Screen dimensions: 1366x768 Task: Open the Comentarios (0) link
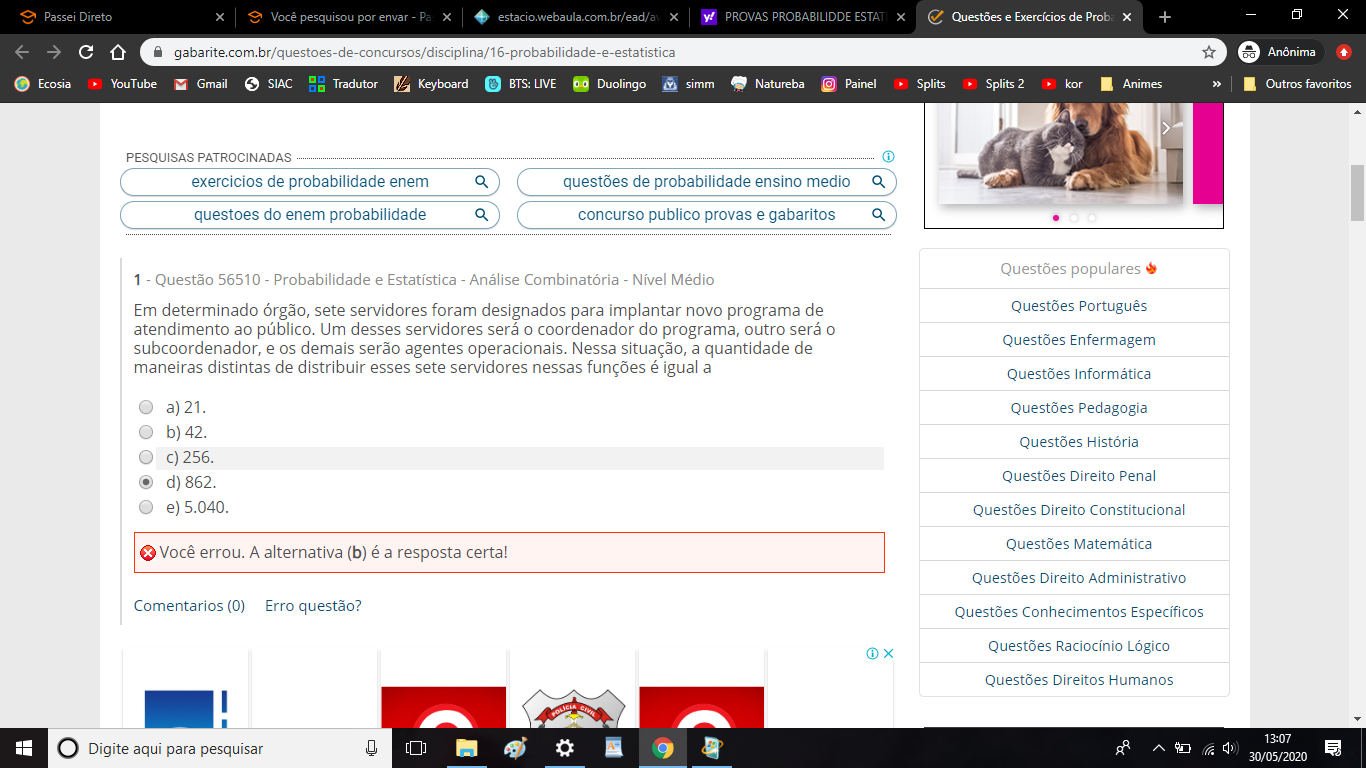(189, 606)
